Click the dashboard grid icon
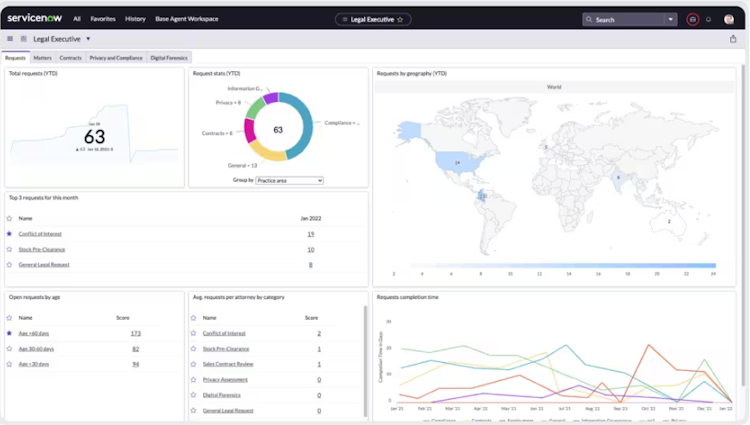The width and height of the screenshot is (750, 425). click(23, 39)
